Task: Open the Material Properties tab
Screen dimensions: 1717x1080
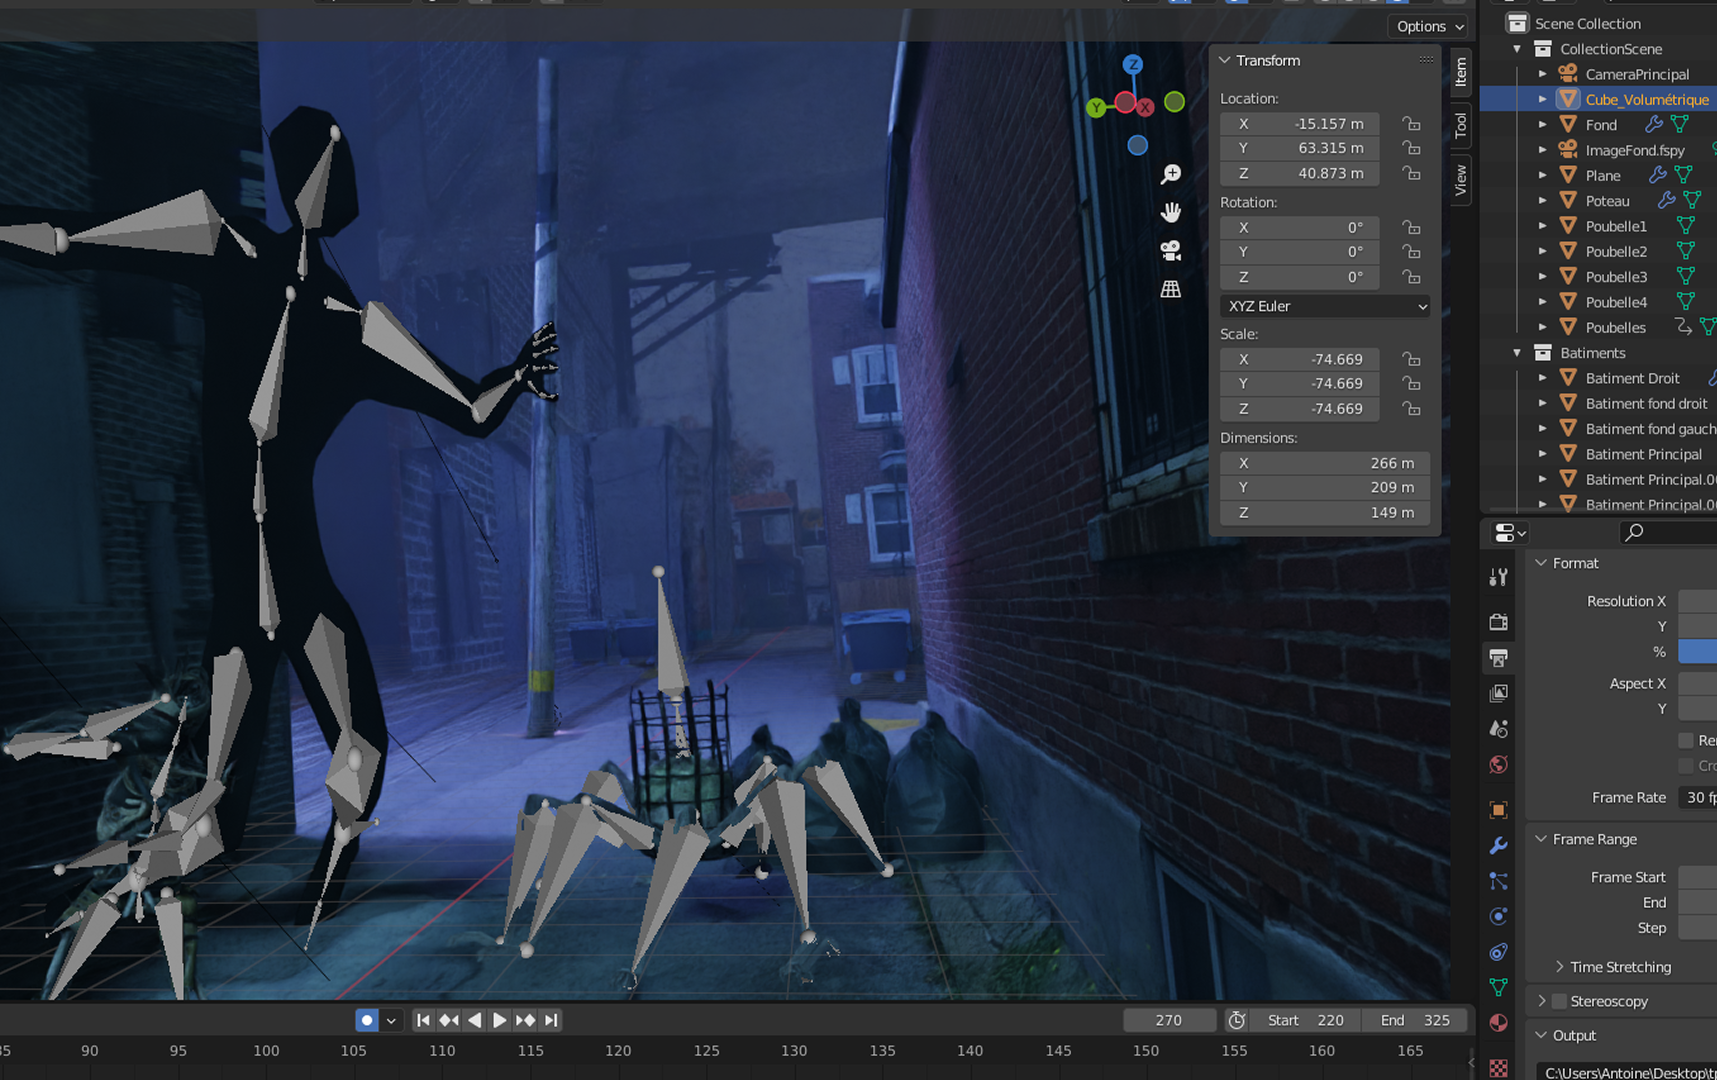Action: (x=1498, y=1023)
